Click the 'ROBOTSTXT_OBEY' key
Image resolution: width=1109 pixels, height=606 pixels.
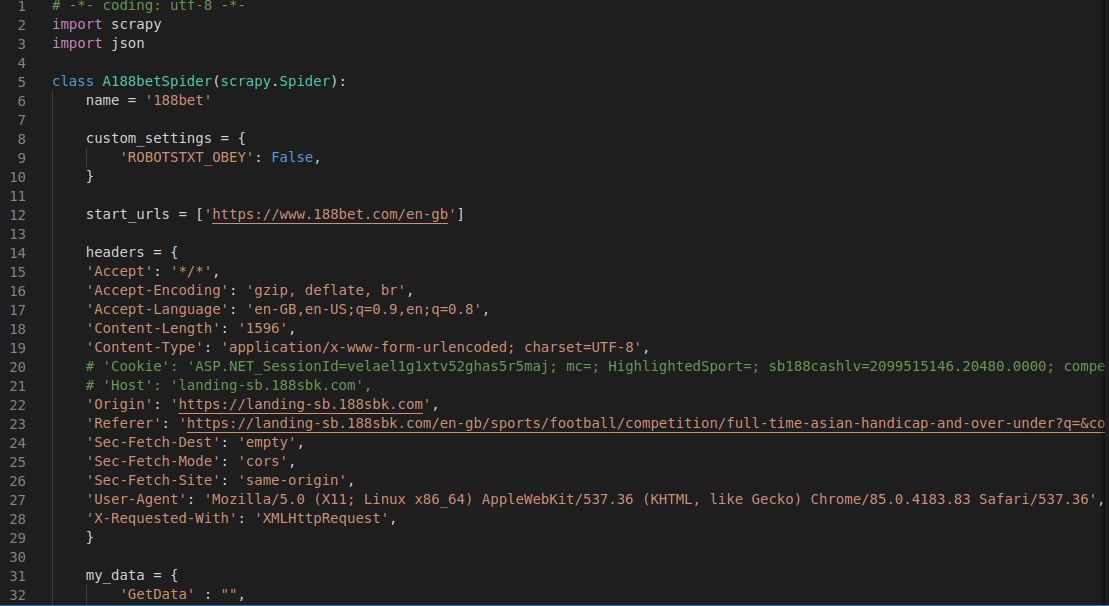(x=187, y=158)
